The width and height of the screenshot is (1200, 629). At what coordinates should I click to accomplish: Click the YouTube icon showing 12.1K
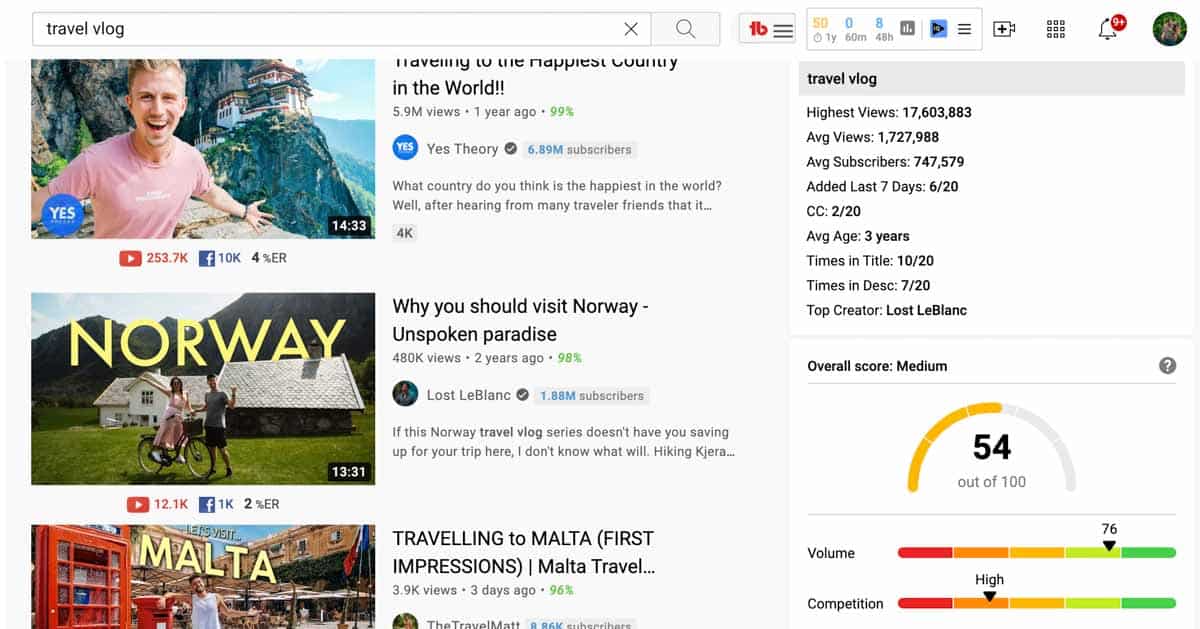click(x=137, y=505)
